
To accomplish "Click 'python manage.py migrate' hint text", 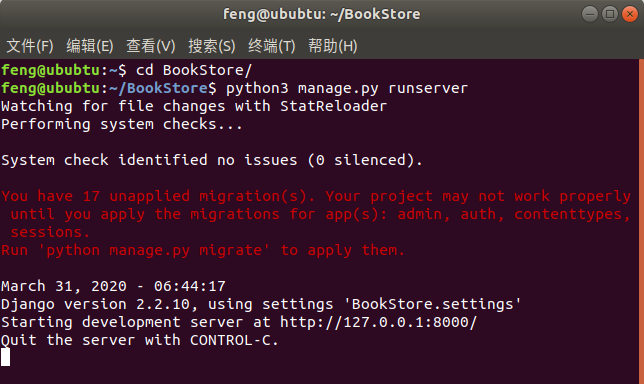I will coord(154,250).
